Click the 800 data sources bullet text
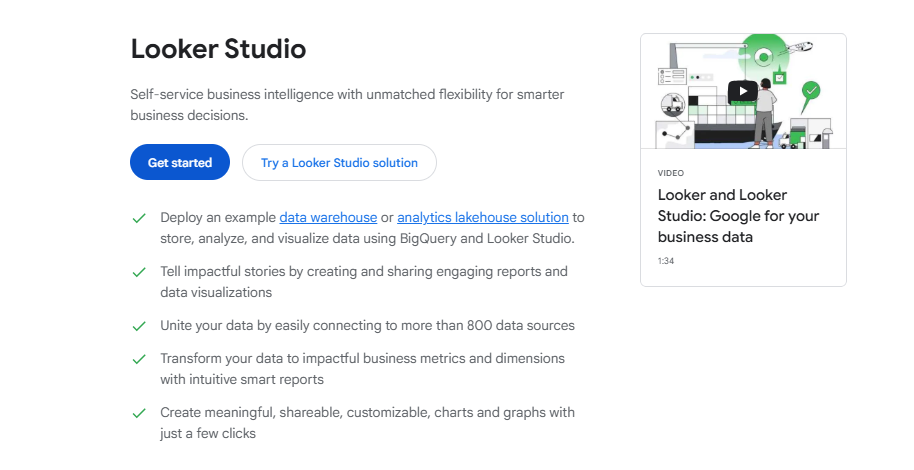Viewport: 914px width, 470px height. click(367, 325)
